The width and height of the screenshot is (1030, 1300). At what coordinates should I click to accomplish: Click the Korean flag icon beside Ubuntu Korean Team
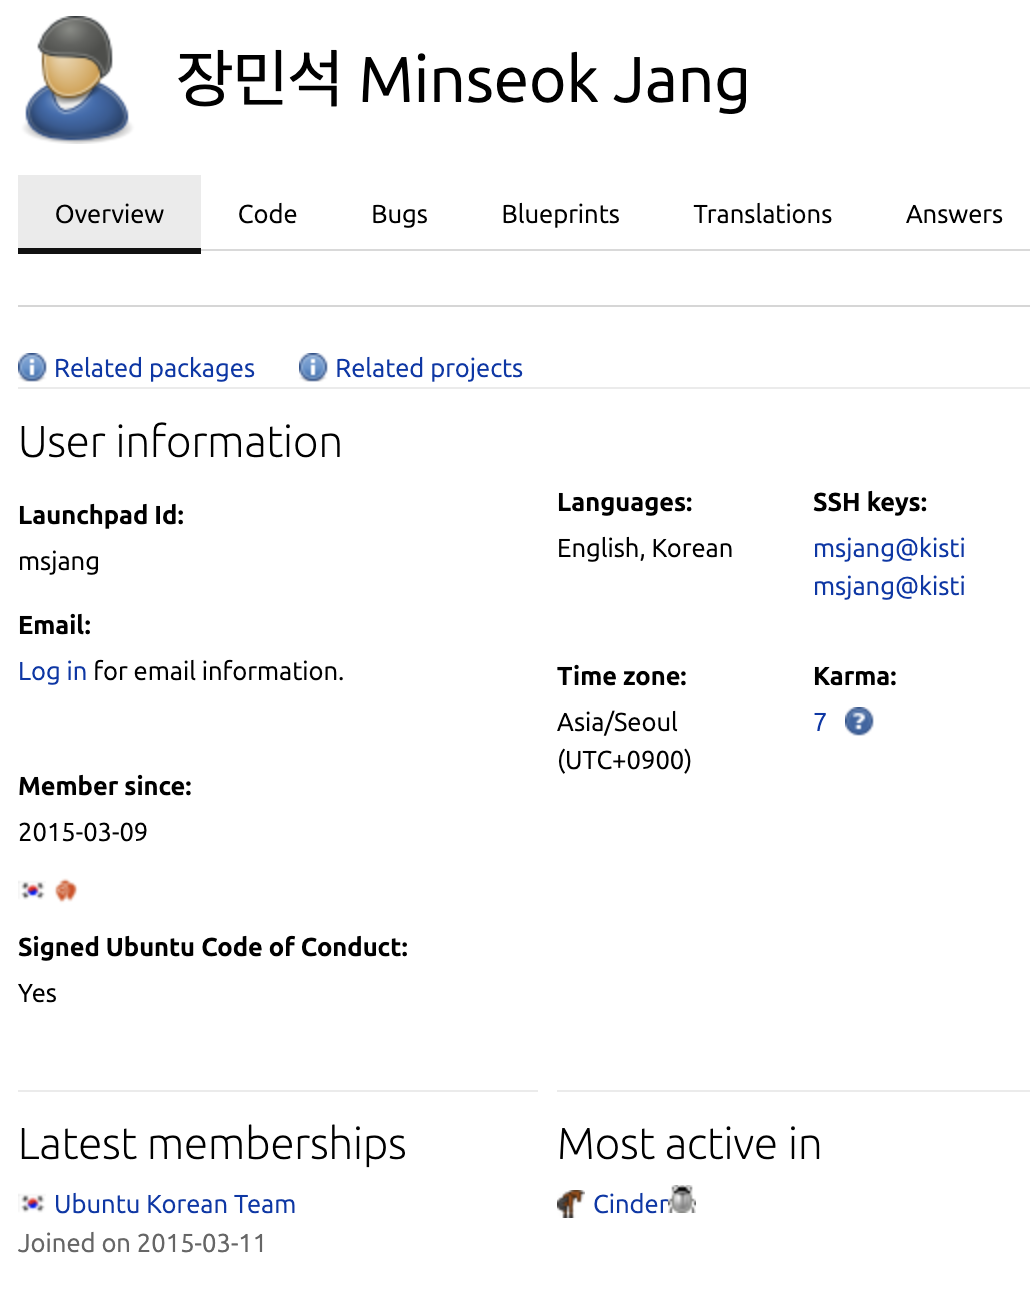32,1204
